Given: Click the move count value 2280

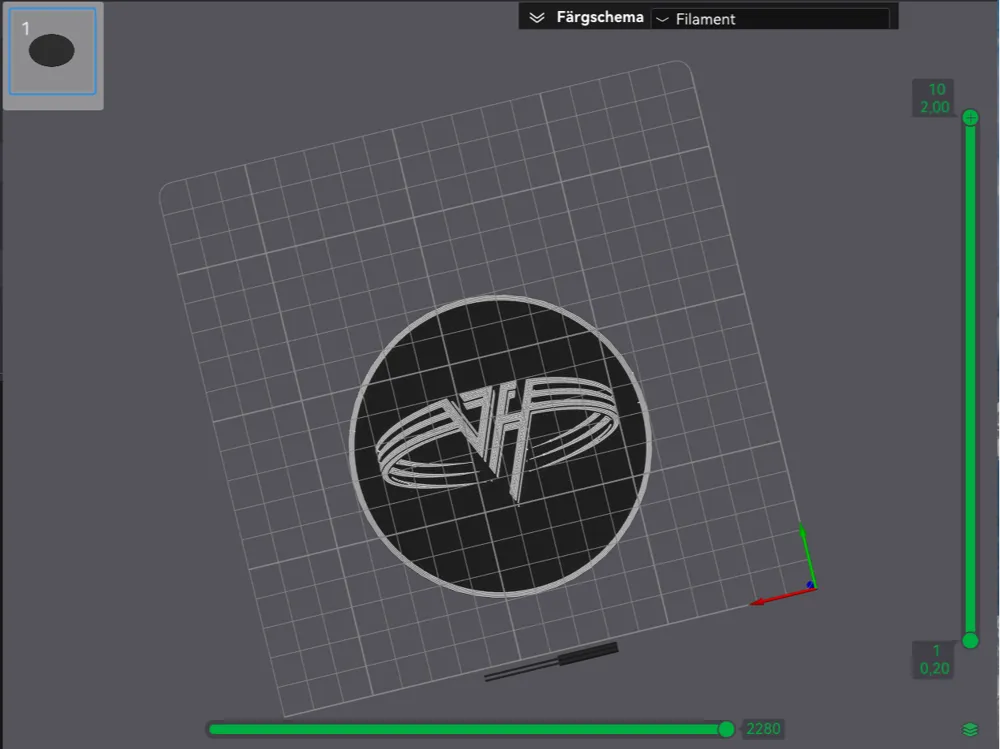Looking at the screenshot, I should tap(763, 729).
